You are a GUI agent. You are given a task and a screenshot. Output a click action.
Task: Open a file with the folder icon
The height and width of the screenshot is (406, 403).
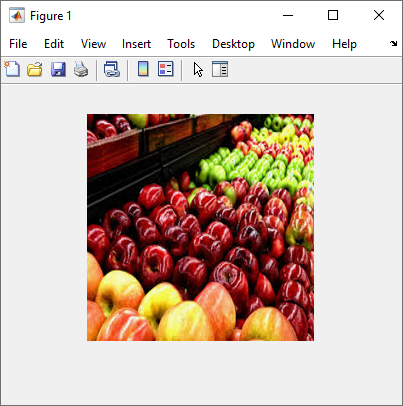35,69
